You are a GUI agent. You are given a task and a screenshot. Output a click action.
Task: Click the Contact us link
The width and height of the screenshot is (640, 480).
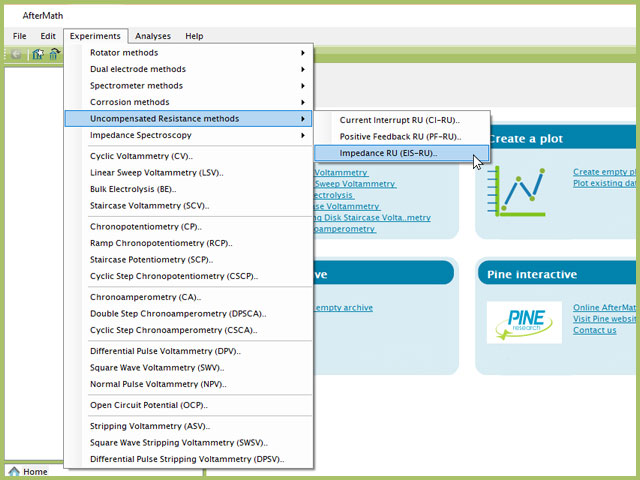click(x=595, y=330)
